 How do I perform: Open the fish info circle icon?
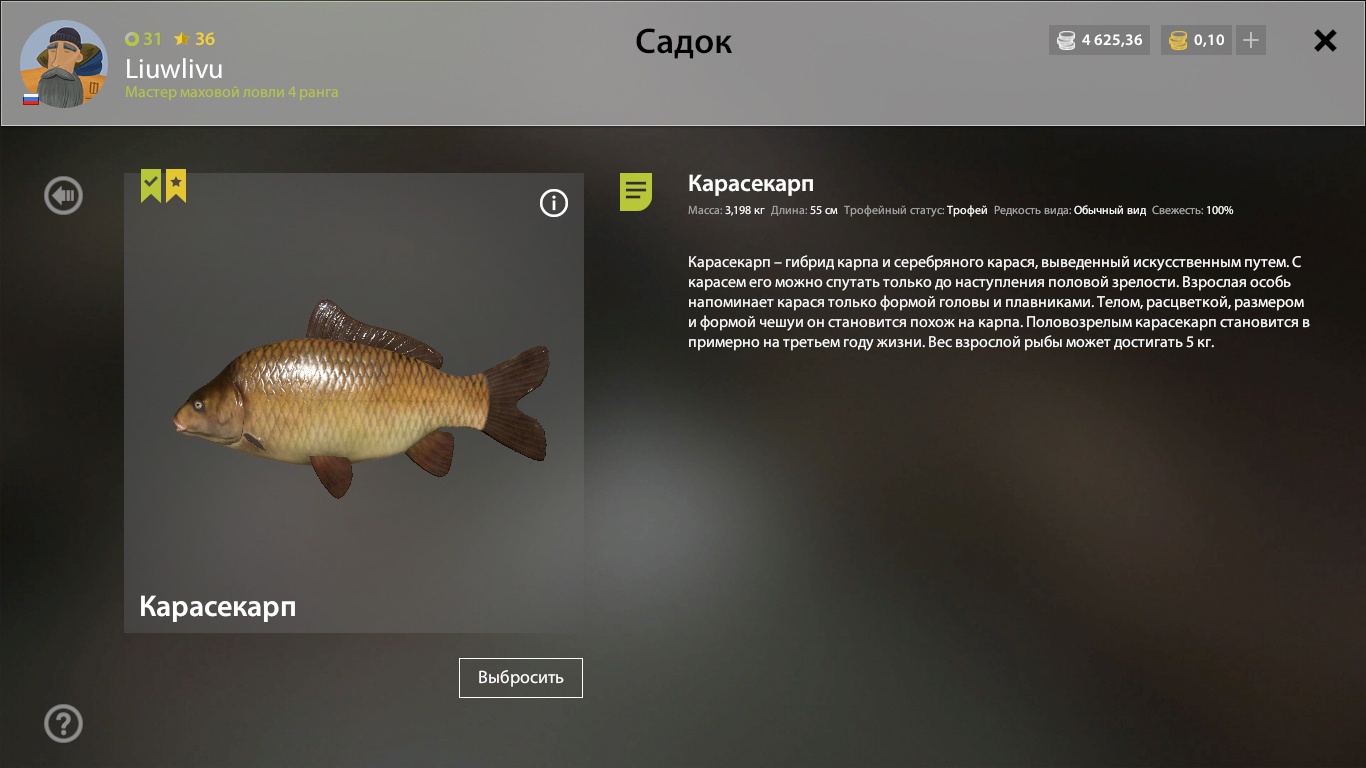point(553,203)
